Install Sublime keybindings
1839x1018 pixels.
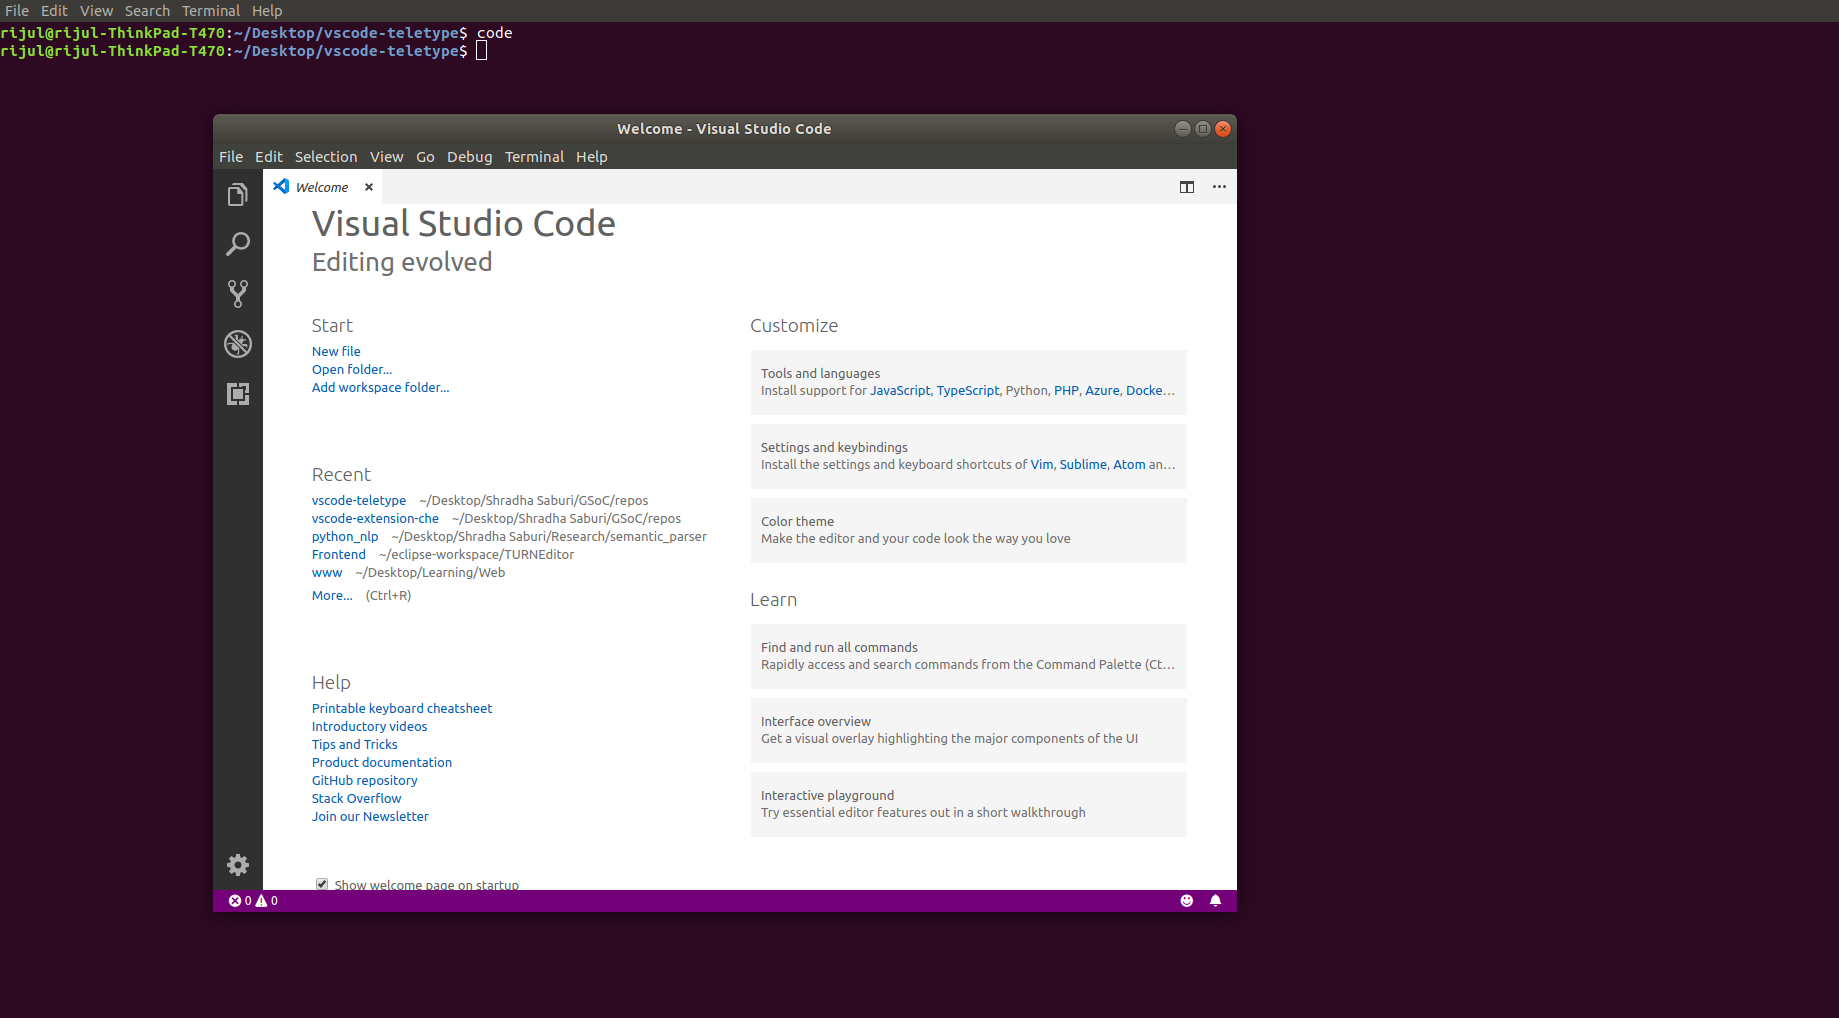(1083, 464)
